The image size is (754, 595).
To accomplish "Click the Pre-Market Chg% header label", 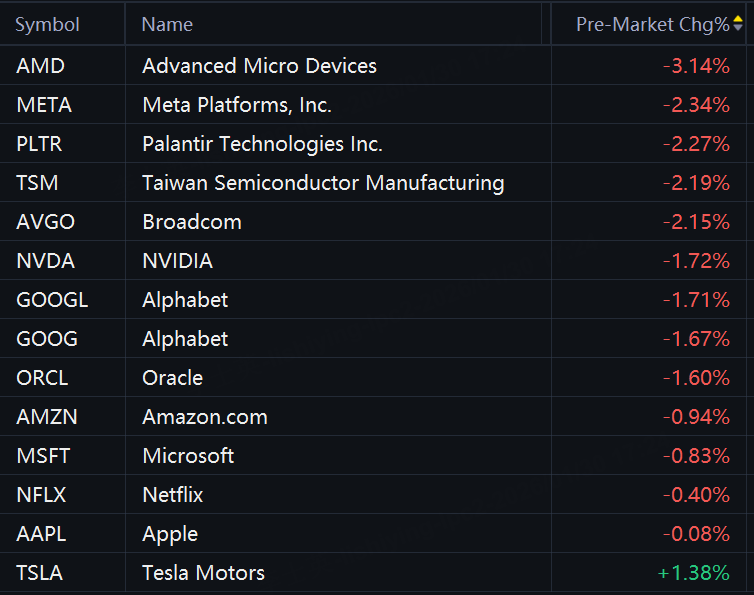I will (x=652, y=24).
